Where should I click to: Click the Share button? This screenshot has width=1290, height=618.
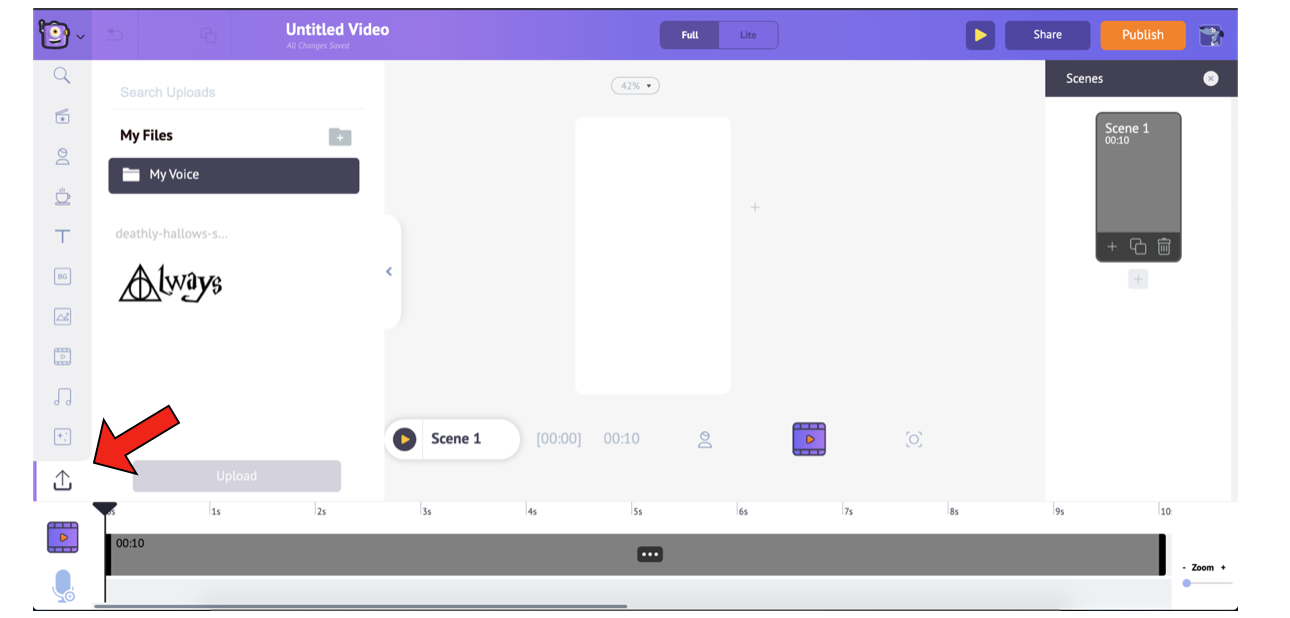[x=1048, y=35]
